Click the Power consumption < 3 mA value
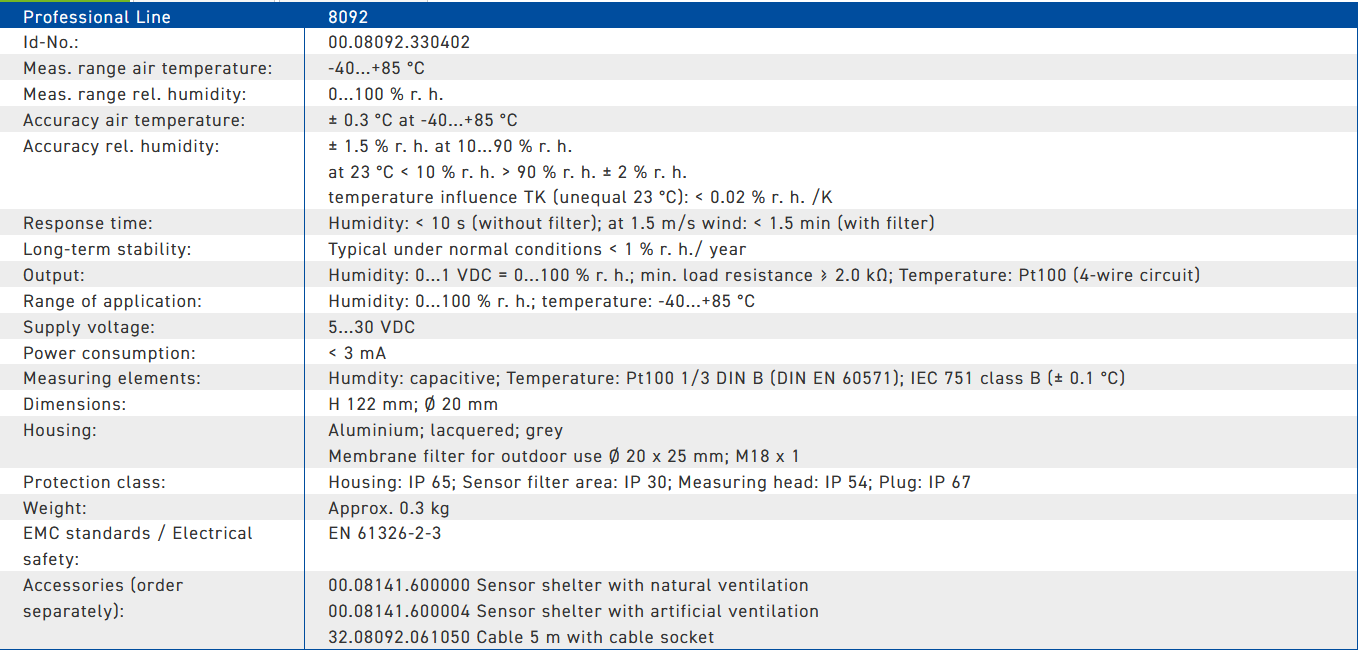The width and height of the screenshot is (1363, 653). (357, 354)
